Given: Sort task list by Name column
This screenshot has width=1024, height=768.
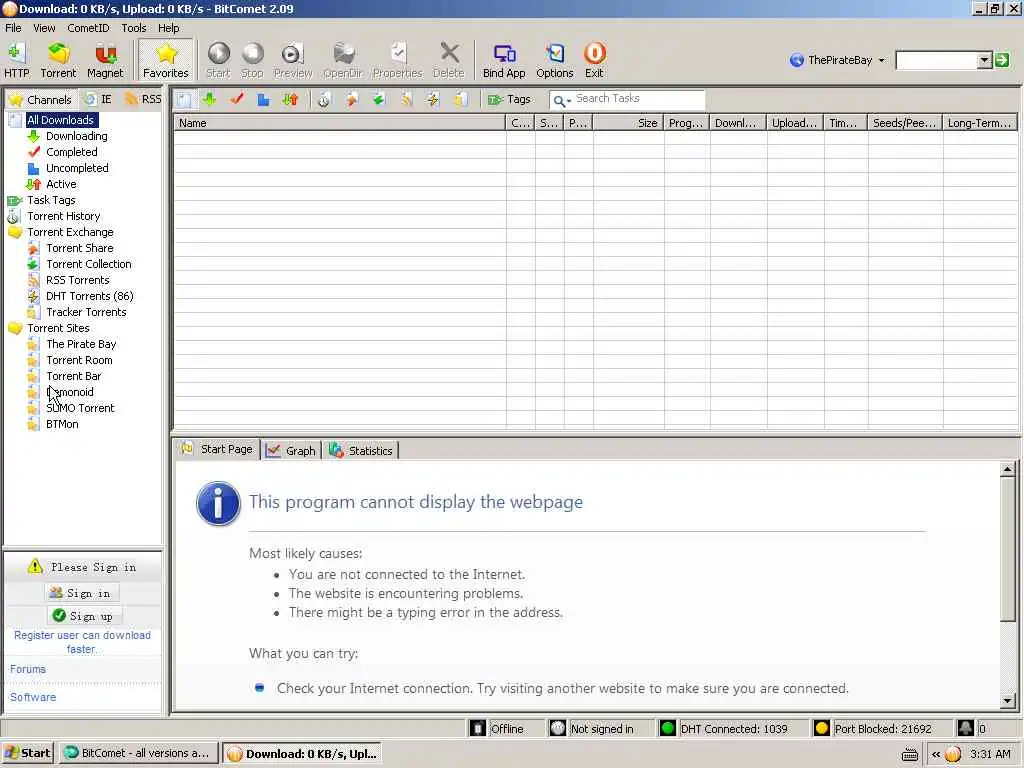Looking at the screenshot, I should click(340, 123).
